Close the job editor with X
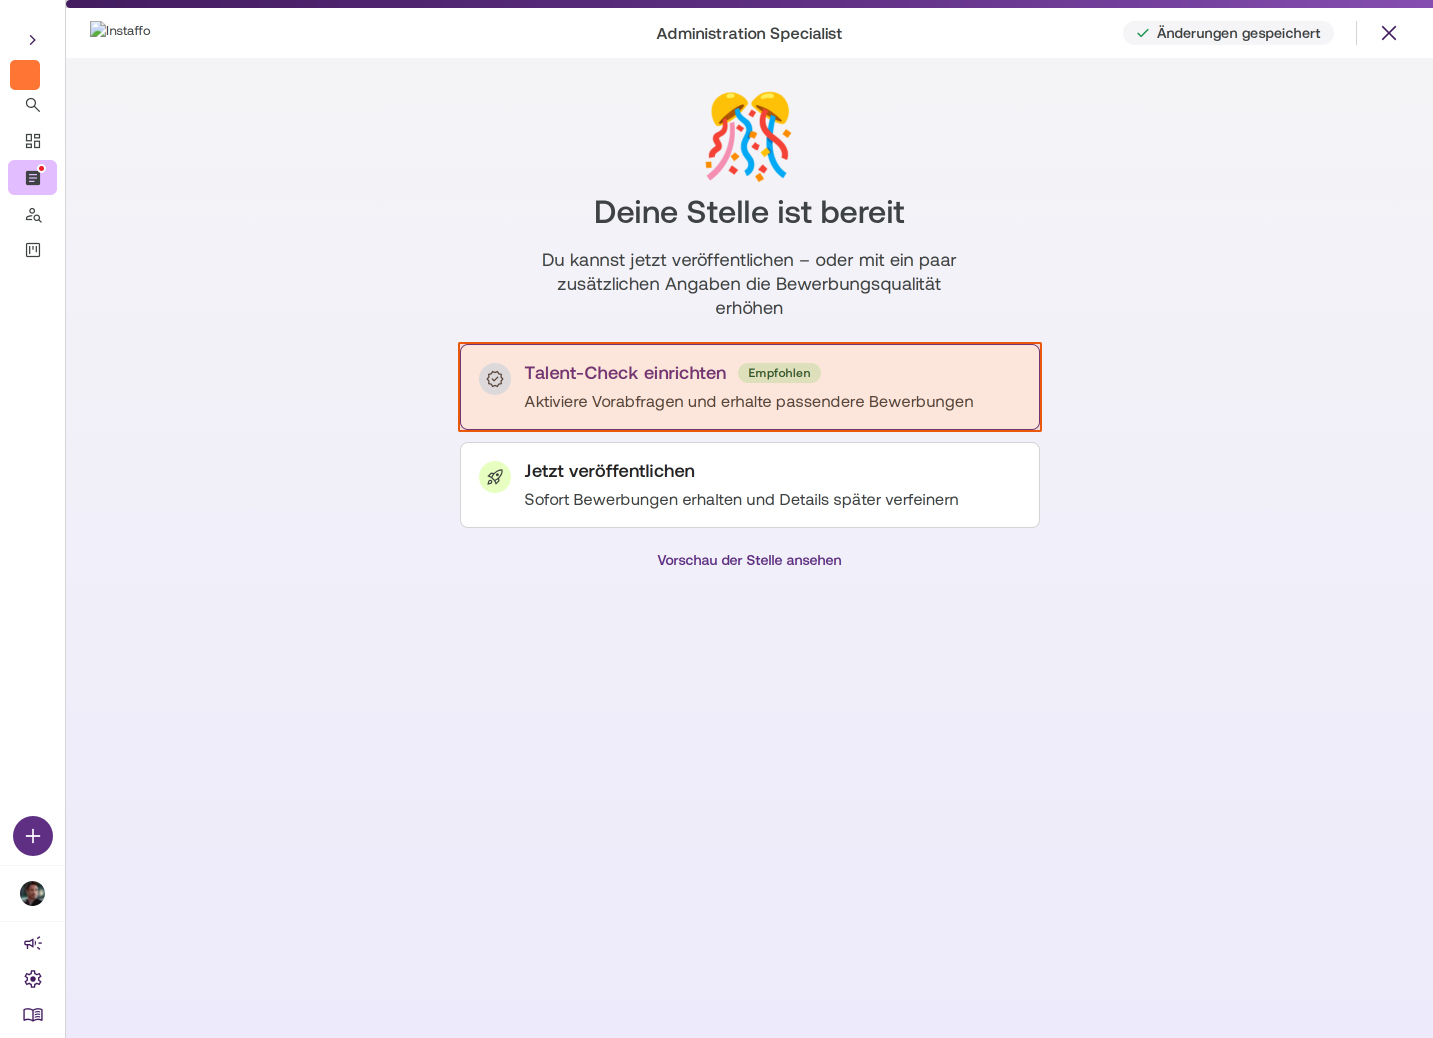The image size is (1433, 1038). 1389,33
